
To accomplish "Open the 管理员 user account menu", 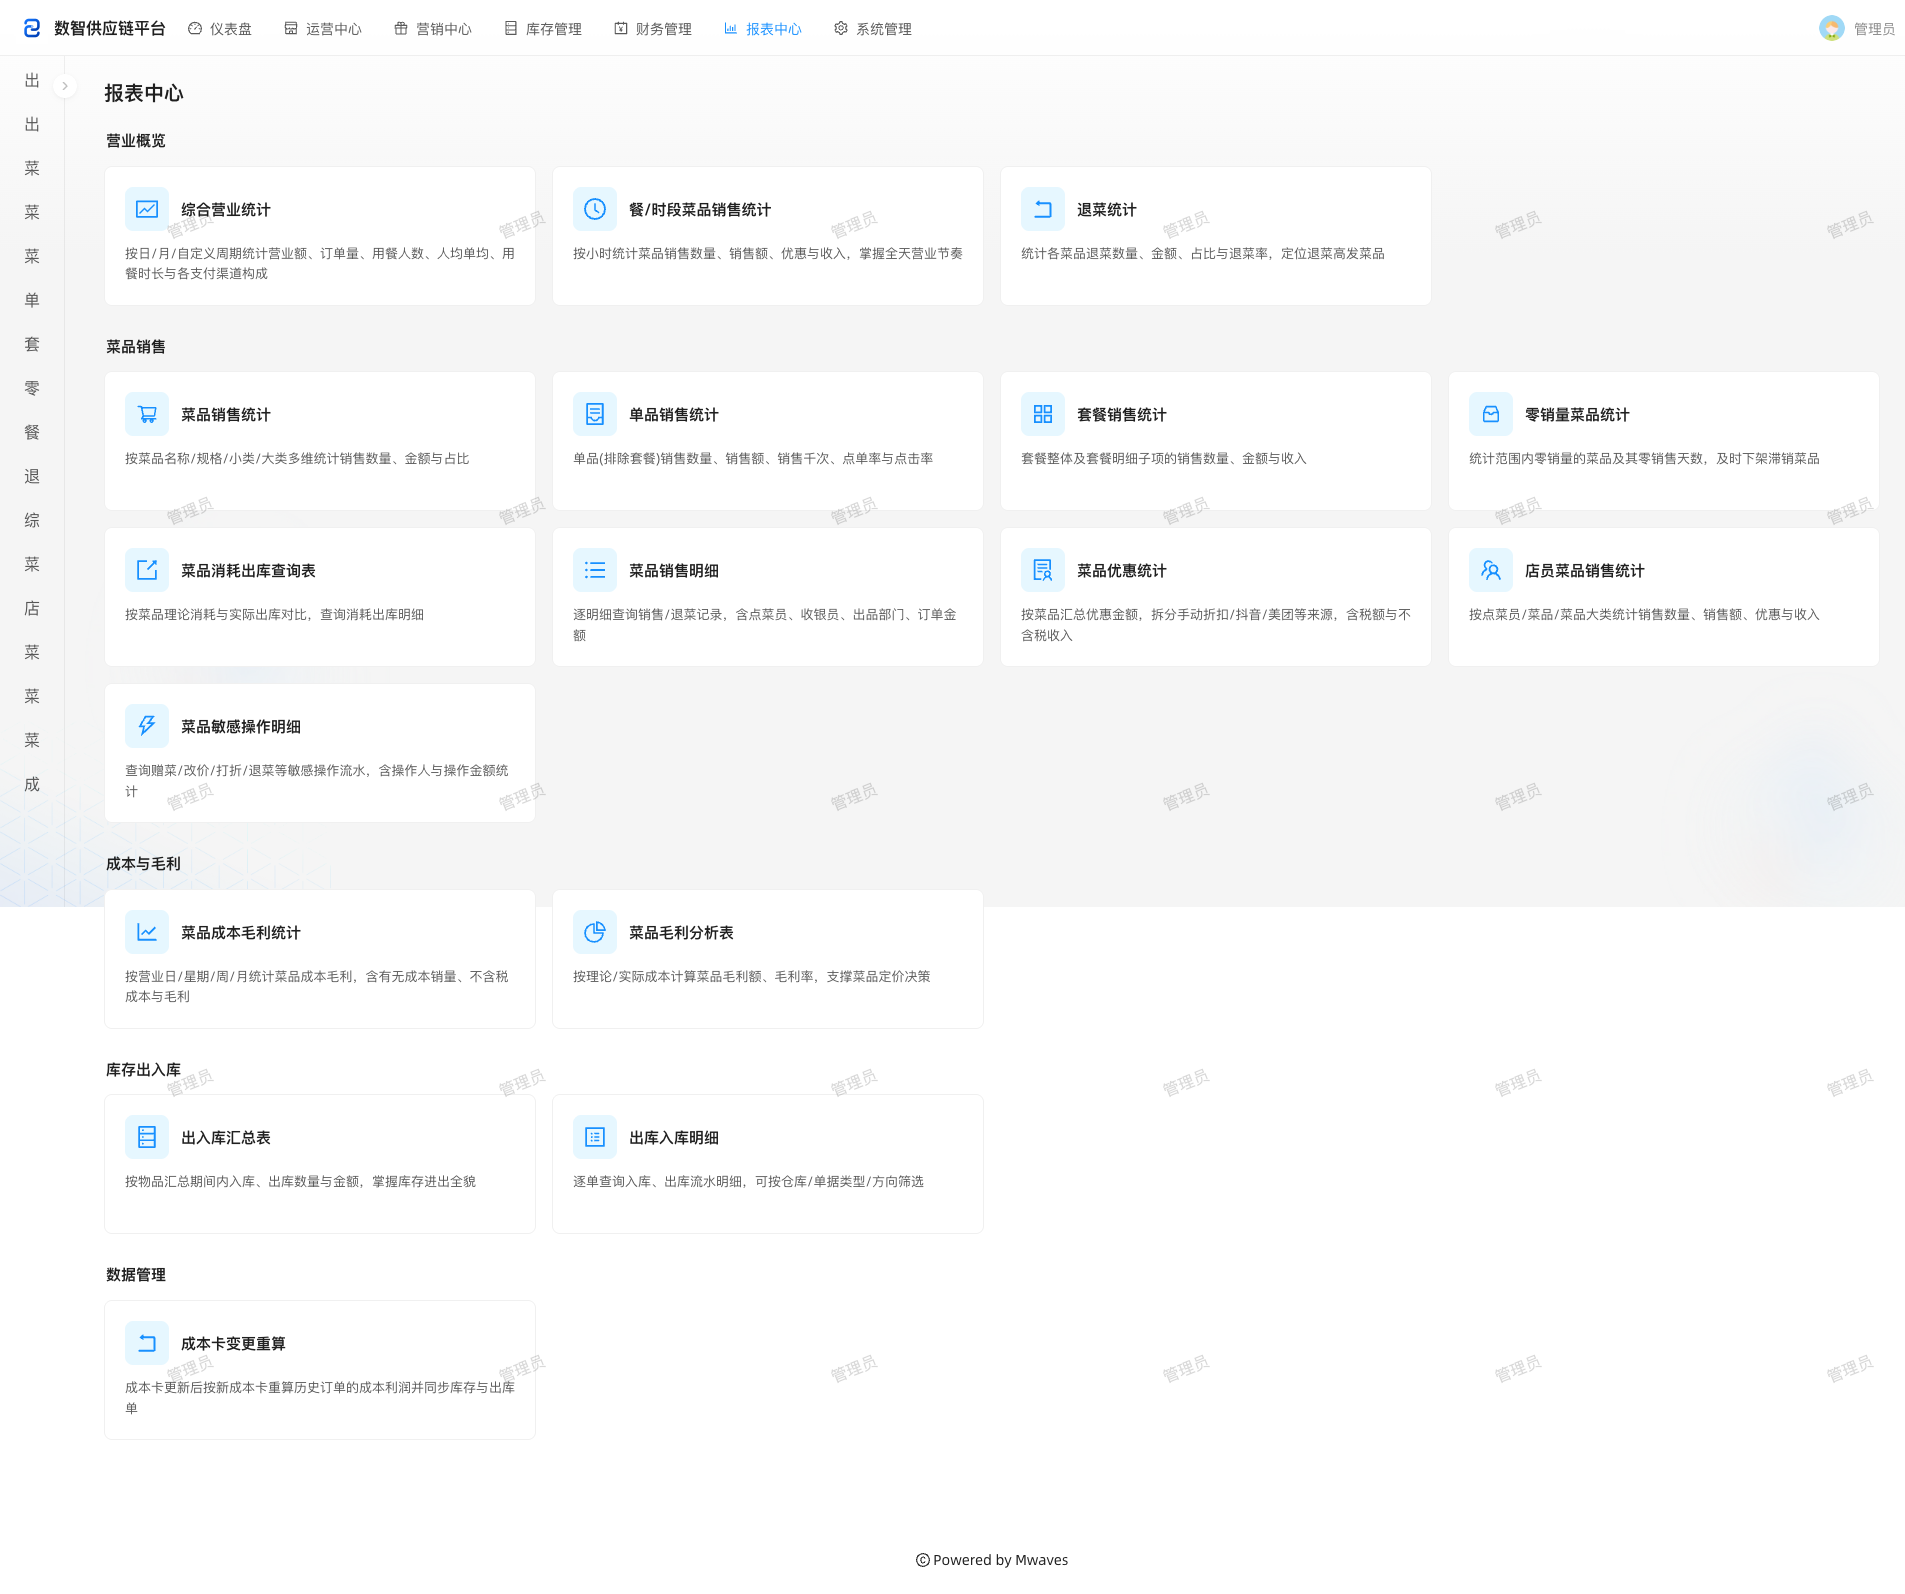I will (1857, 29).
